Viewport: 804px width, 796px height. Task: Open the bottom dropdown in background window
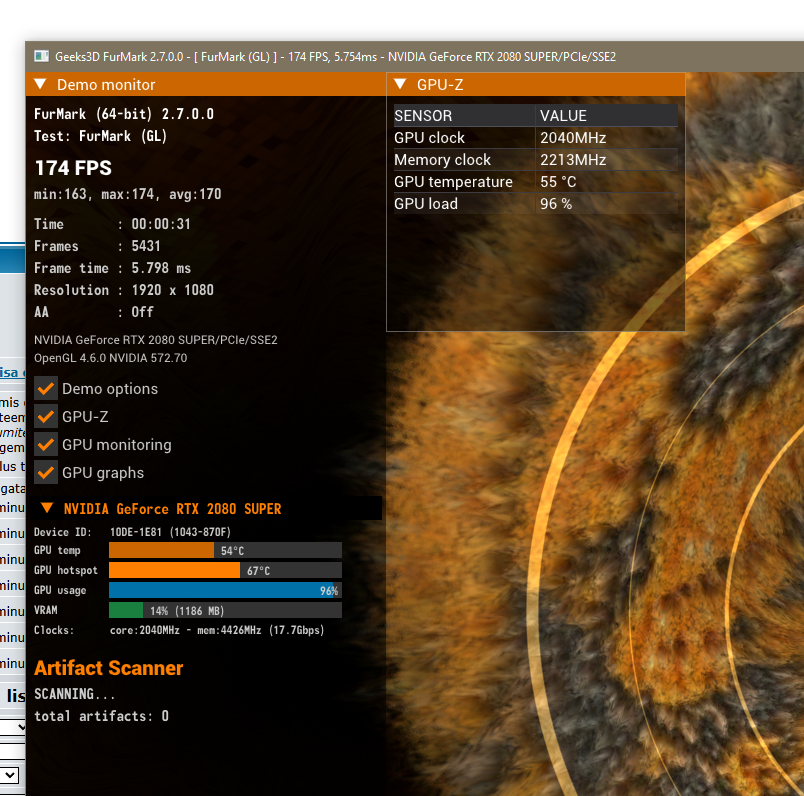coord(10,775)
